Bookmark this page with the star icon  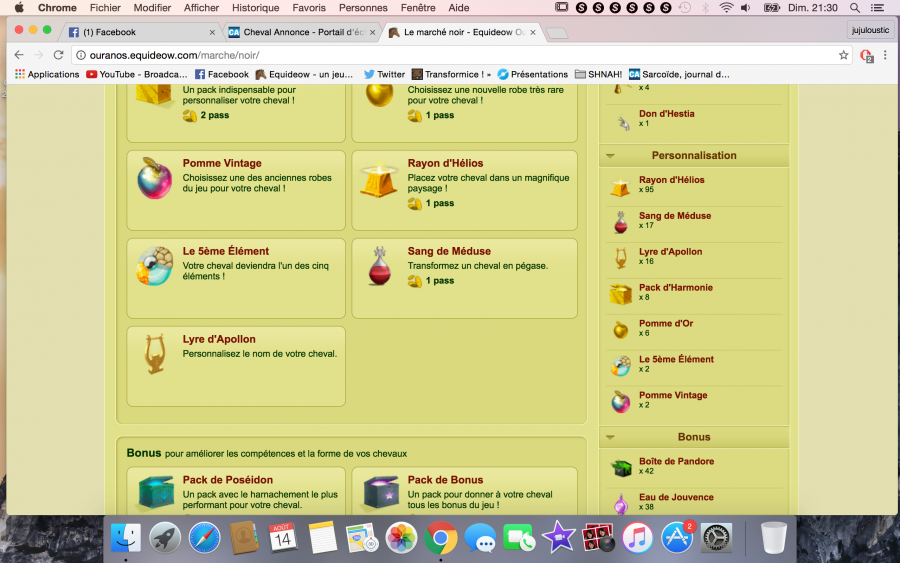click(843, 55)
